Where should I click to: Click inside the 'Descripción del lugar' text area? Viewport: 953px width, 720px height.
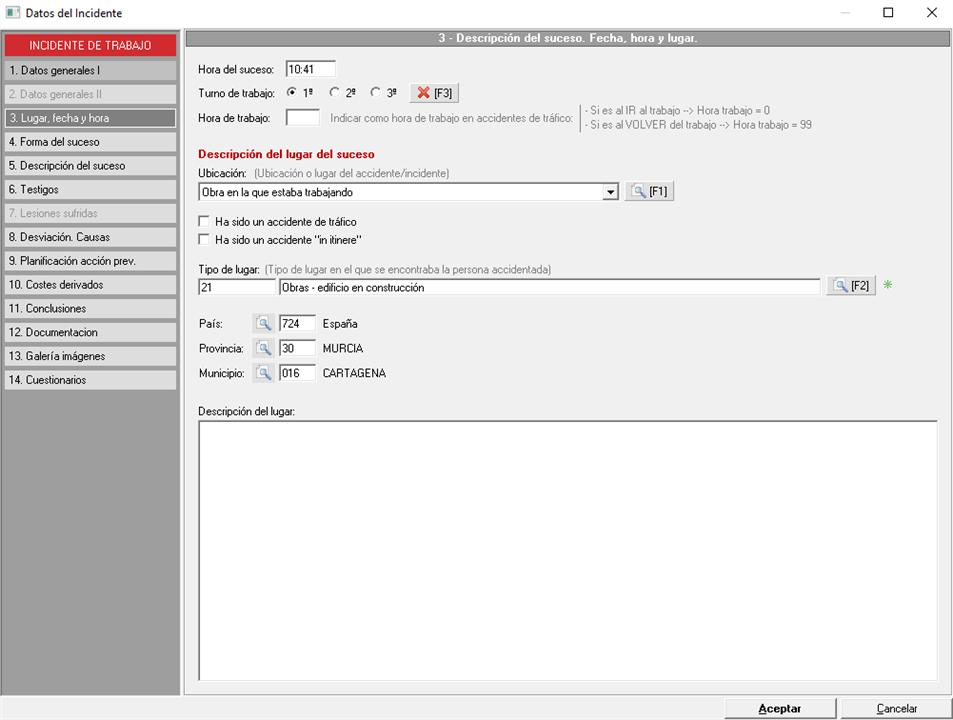coord(567,550)
